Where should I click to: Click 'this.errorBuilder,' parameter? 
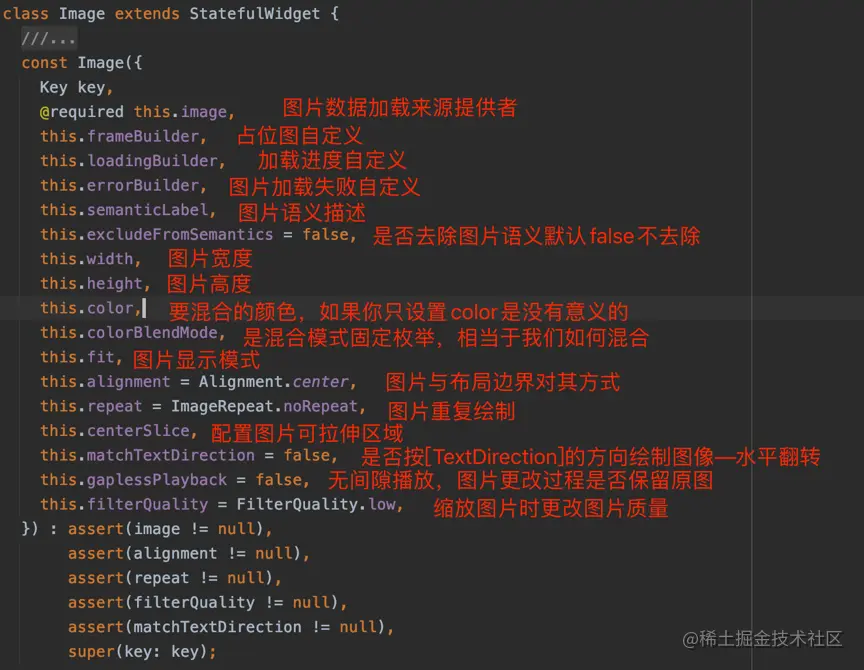123,185
